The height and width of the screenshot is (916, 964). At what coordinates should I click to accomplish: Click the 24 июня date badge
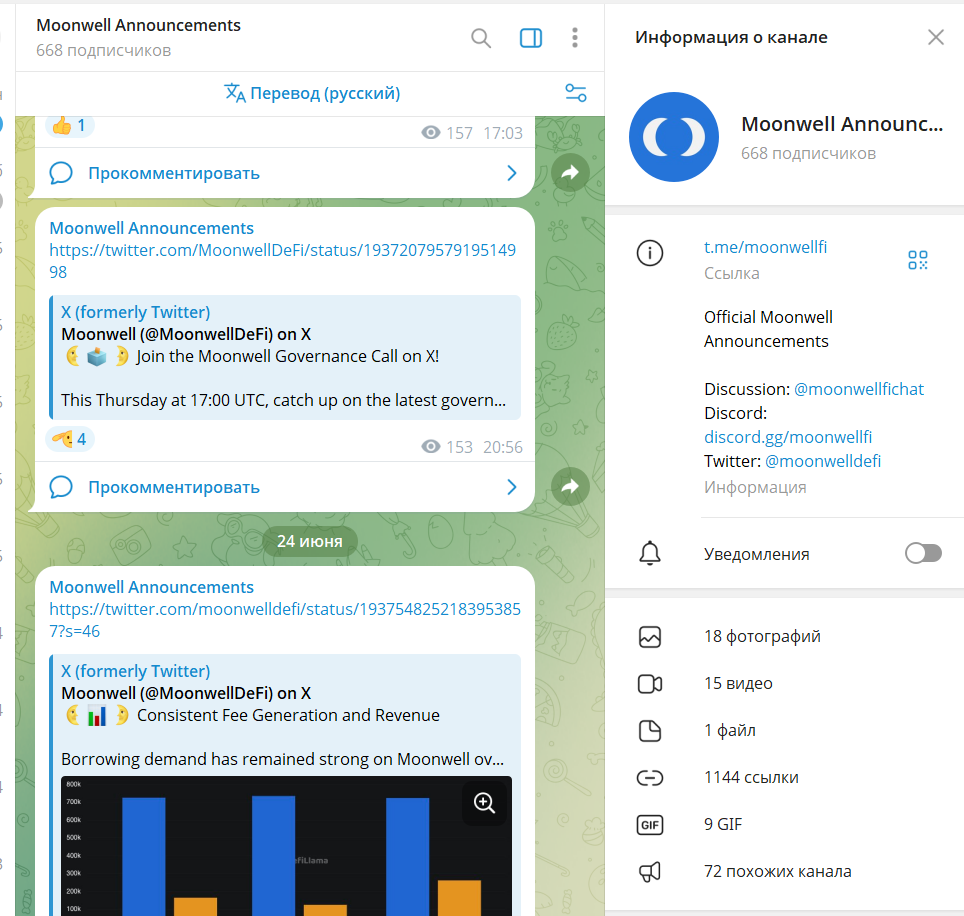click(x=310, y=541)
